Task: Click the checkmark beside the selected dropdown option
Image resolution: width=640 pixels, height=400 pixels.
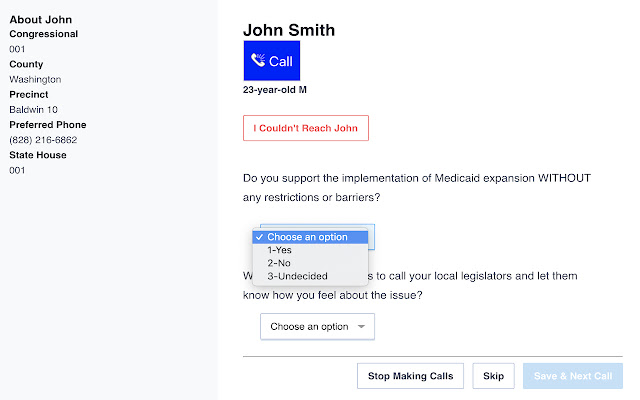Action: point(260,237)
